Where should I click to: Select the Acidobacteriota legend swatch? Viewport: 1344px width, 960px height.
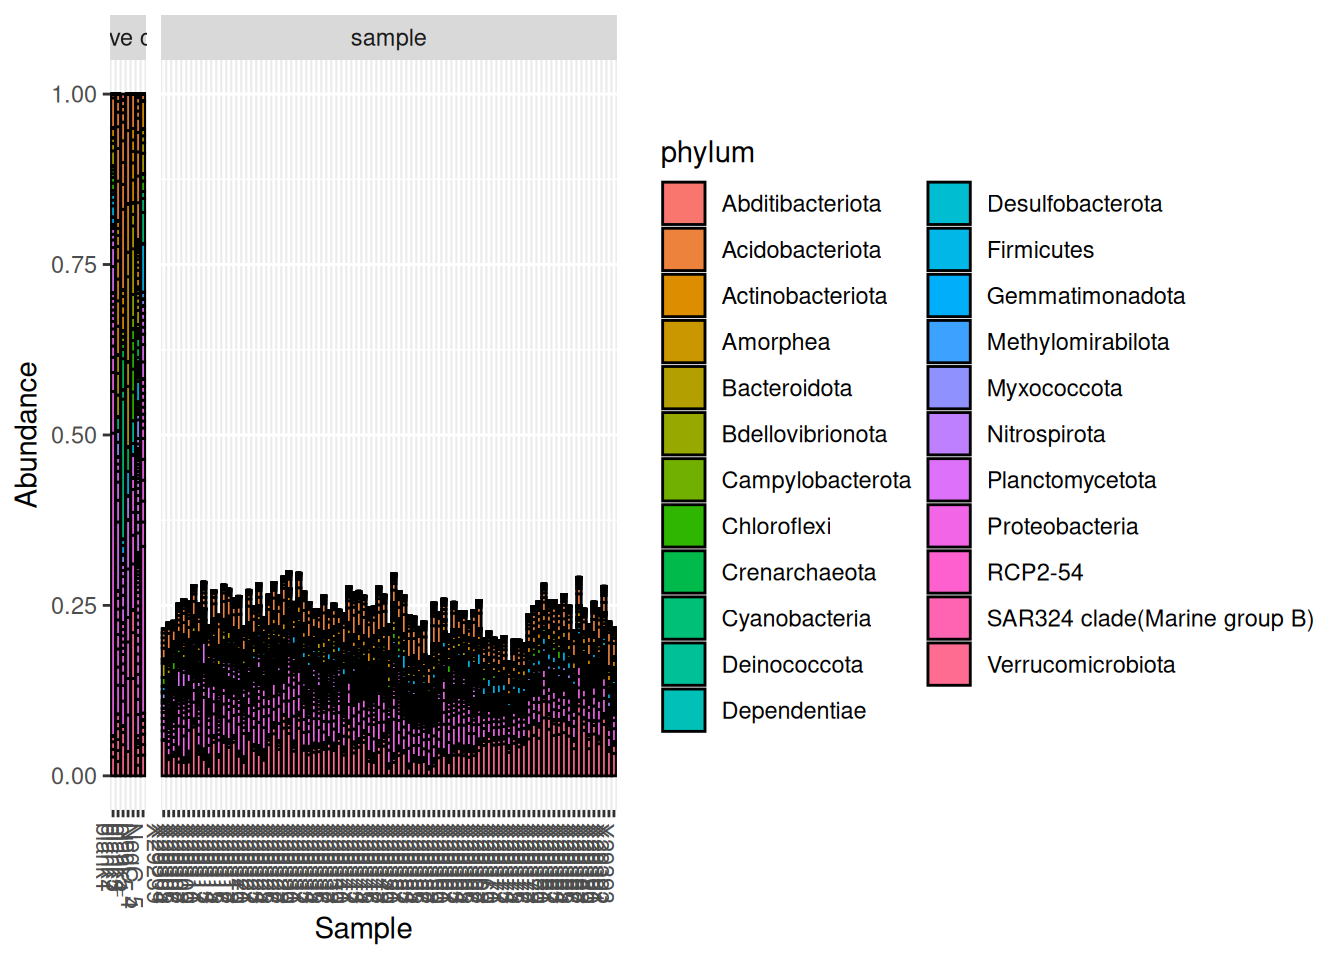tap(683, 250)
